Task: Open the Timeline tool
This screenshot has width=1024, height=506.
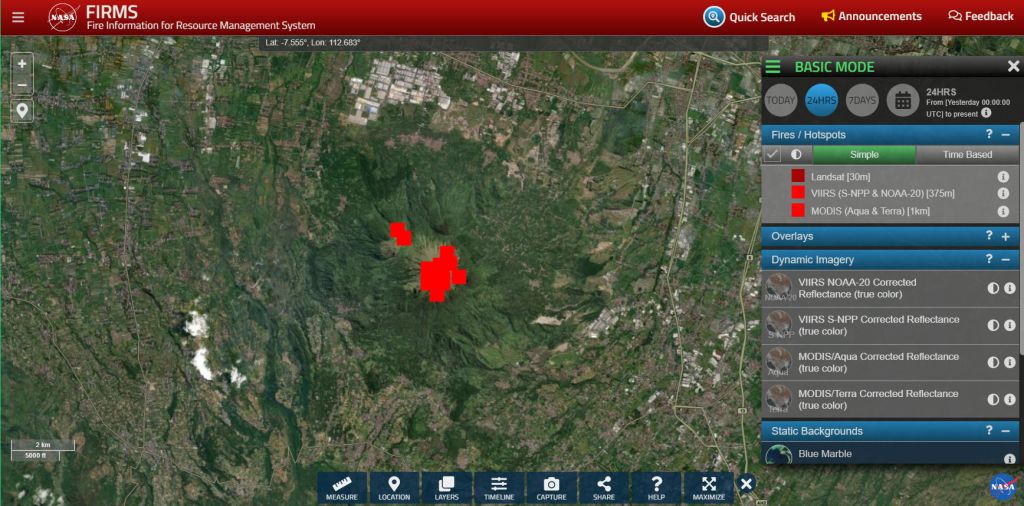Action: pyautogui.click(x=499, y=487)
